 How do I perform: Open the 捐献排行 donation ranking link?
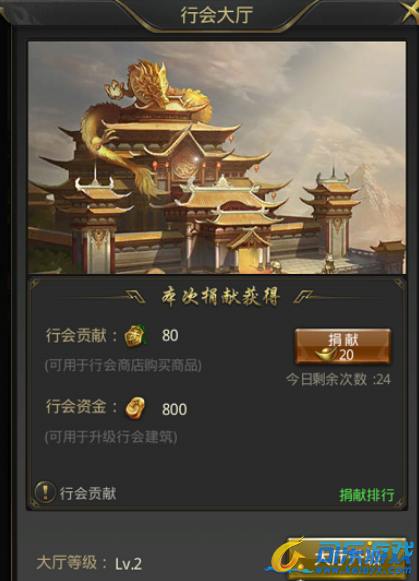pyautogui.click(x=367, y=495)
